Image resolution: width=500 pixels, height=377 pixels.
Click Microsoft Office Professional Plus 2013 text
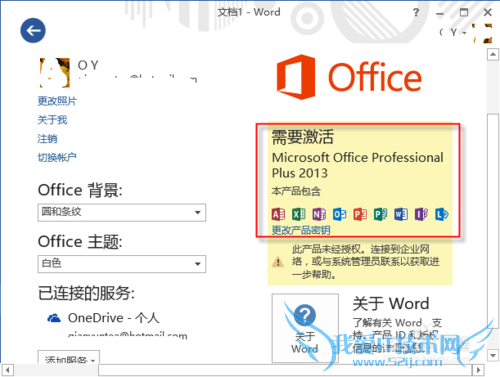tap(358, 165)
